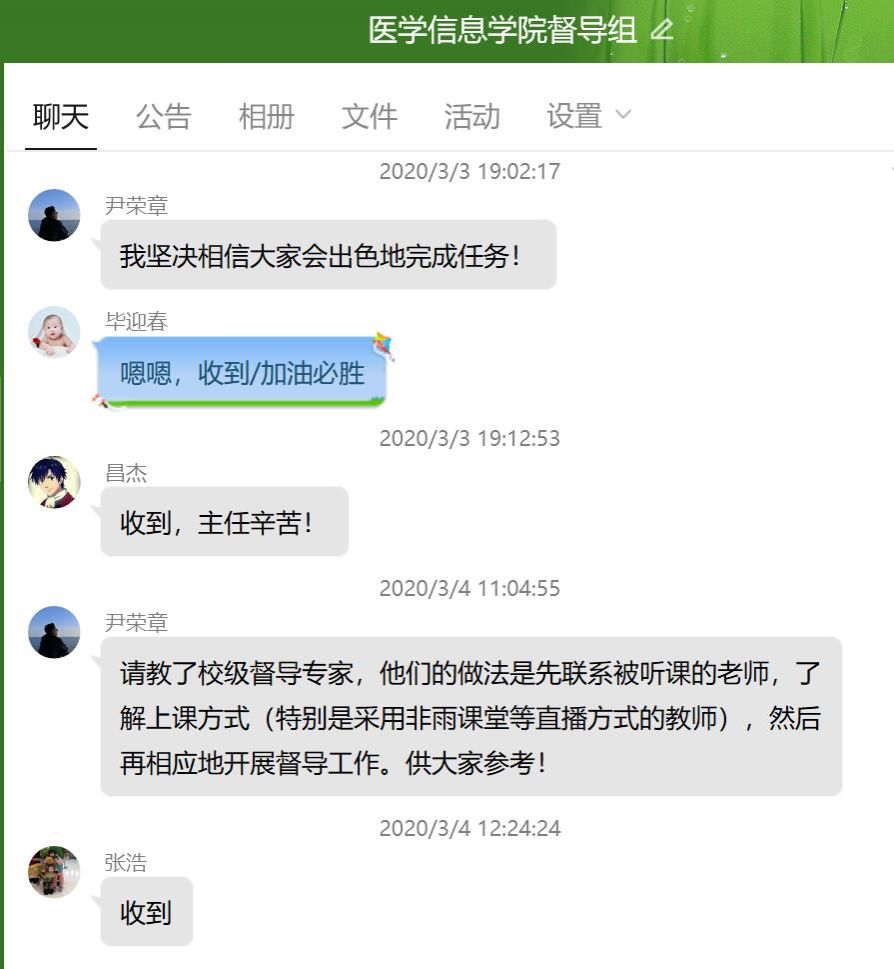The image size is (894, 969).
Task: Open 昌杰's anime avatar
Action: [54, 482]
